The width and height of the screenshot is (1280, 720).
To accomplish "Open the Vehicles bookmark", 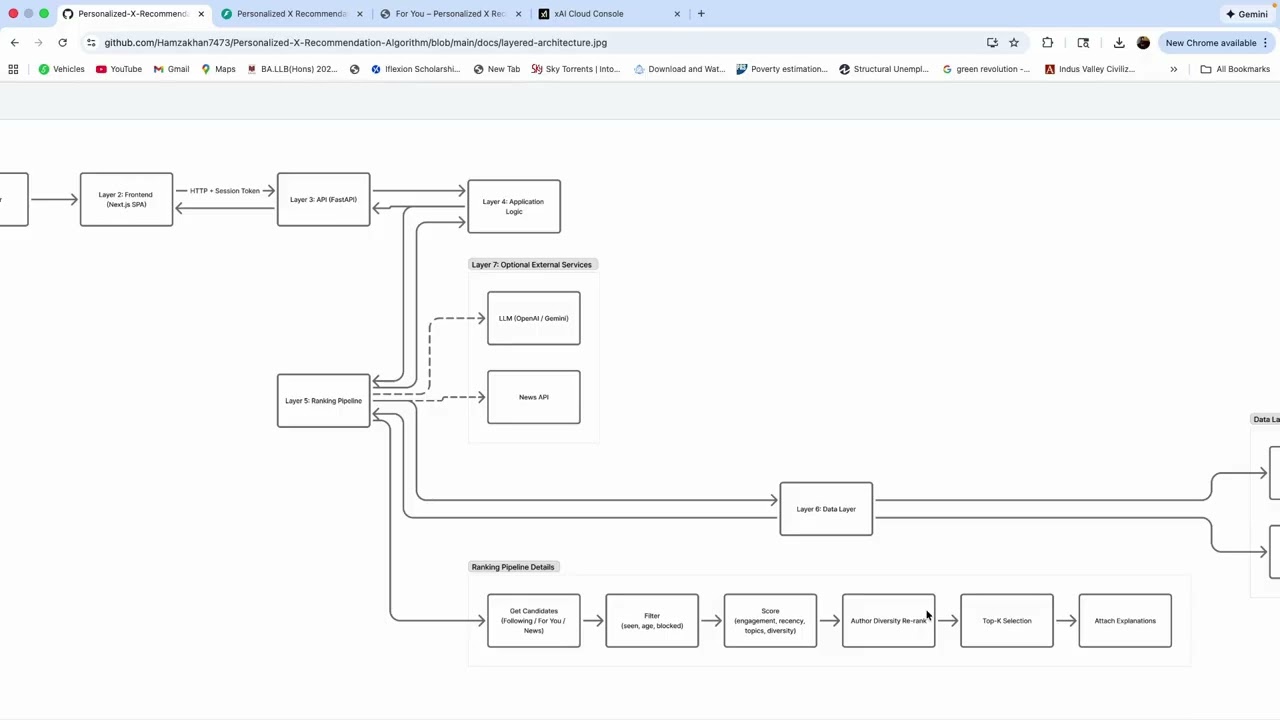I will point(61,69).
